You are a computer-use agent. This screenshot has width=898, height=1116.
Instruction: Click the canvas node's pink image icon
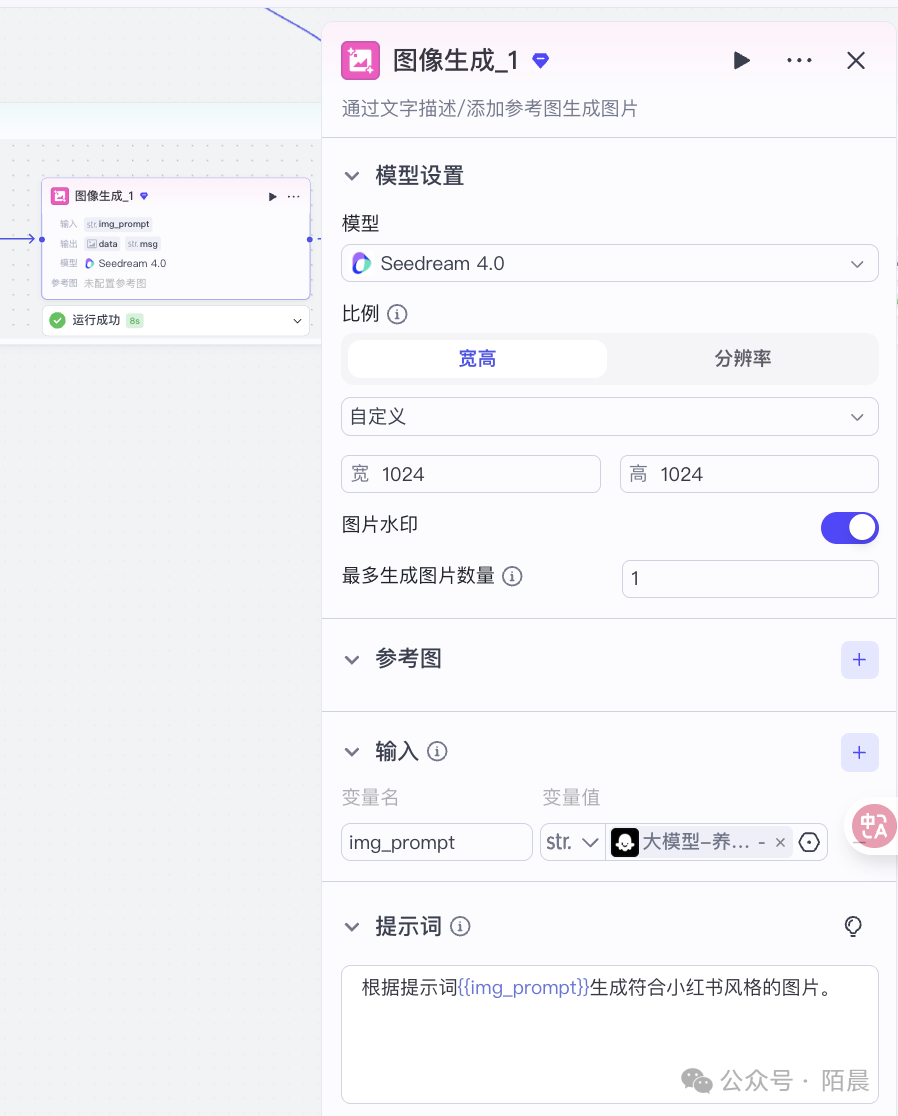click(60, 196)
